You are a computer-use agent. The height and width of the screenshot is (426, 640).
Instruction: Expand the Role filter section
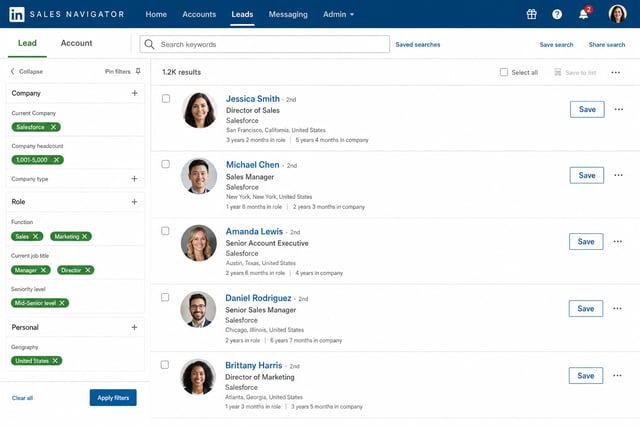click(134, 202)
